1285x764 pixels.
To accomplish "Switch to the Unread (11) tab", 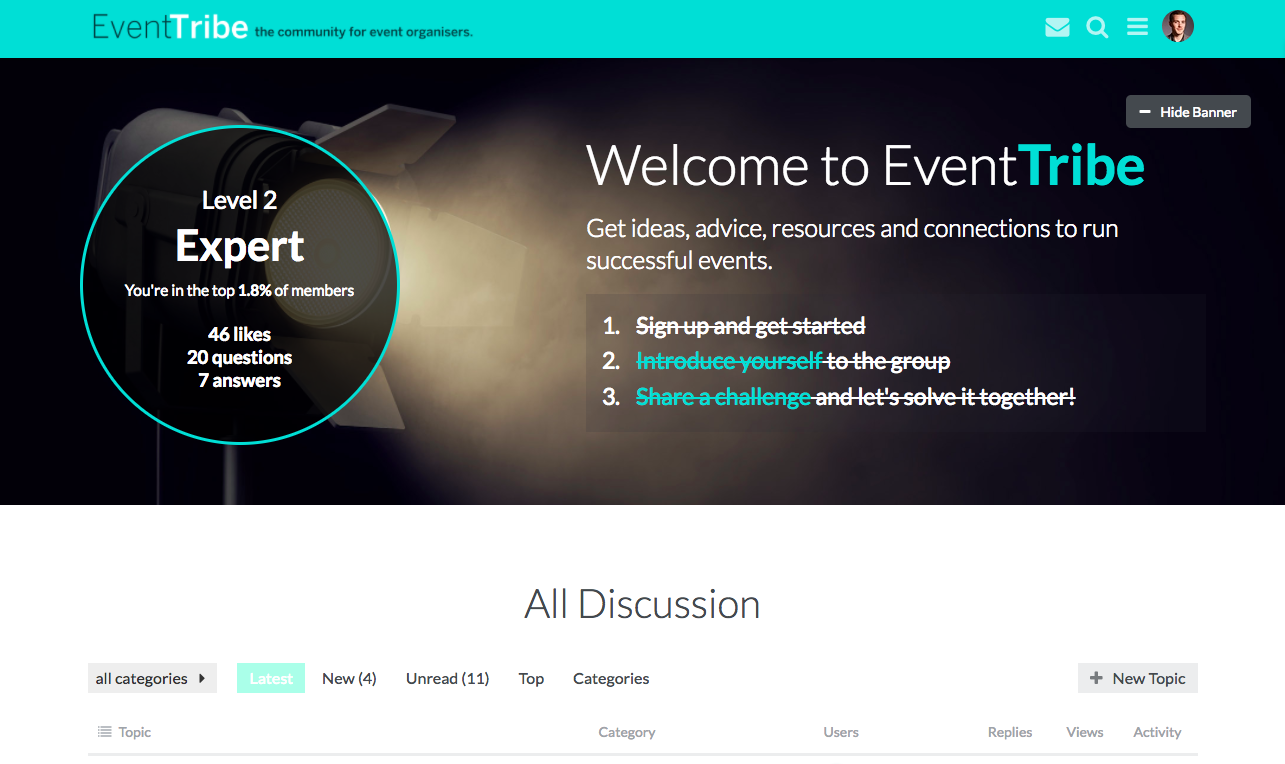I will click(x=447, y=678).
